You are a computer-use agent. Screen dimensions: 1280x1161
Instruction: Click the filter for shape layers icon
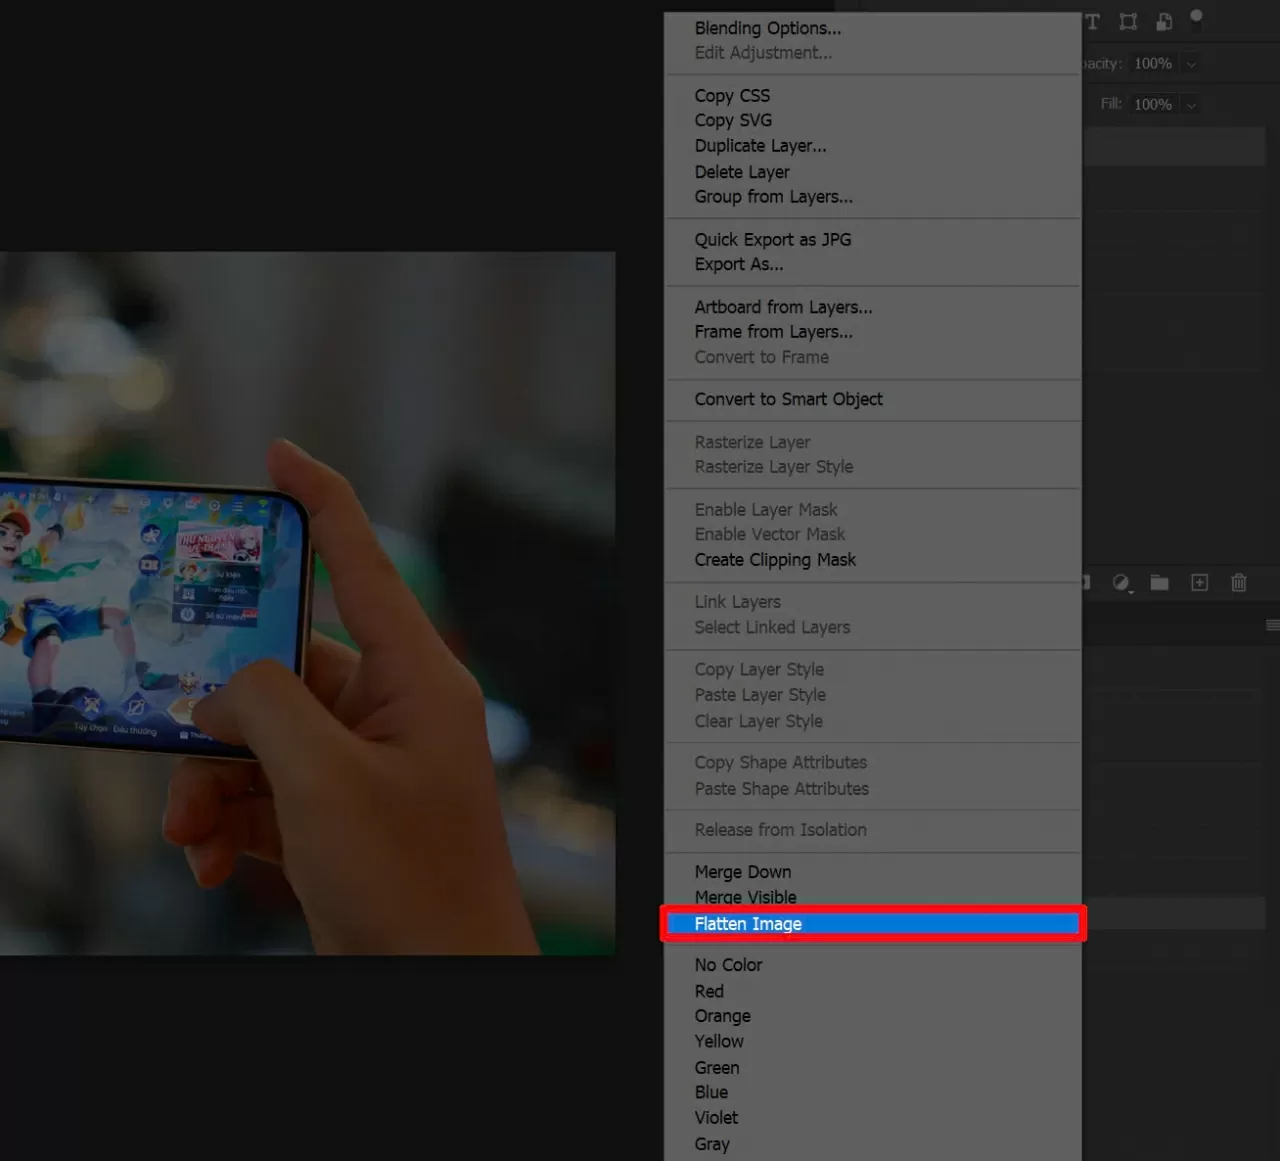click(1128, 22)
